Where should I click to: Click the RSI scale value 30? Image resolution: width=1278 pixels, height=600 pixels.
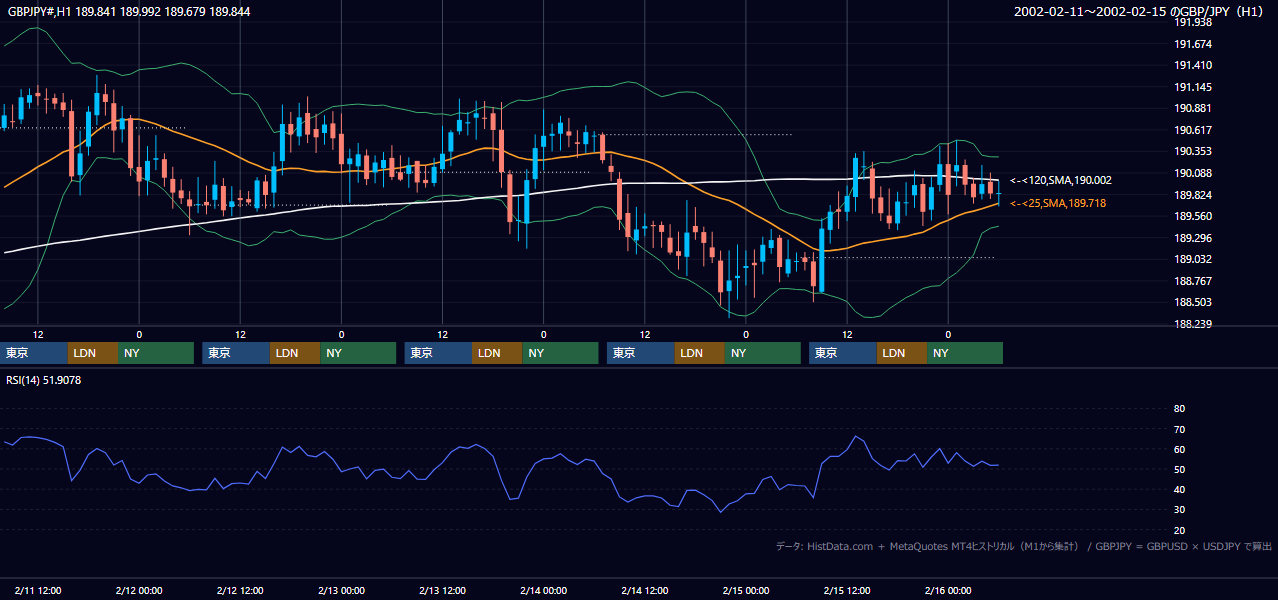pos(1179,510)
